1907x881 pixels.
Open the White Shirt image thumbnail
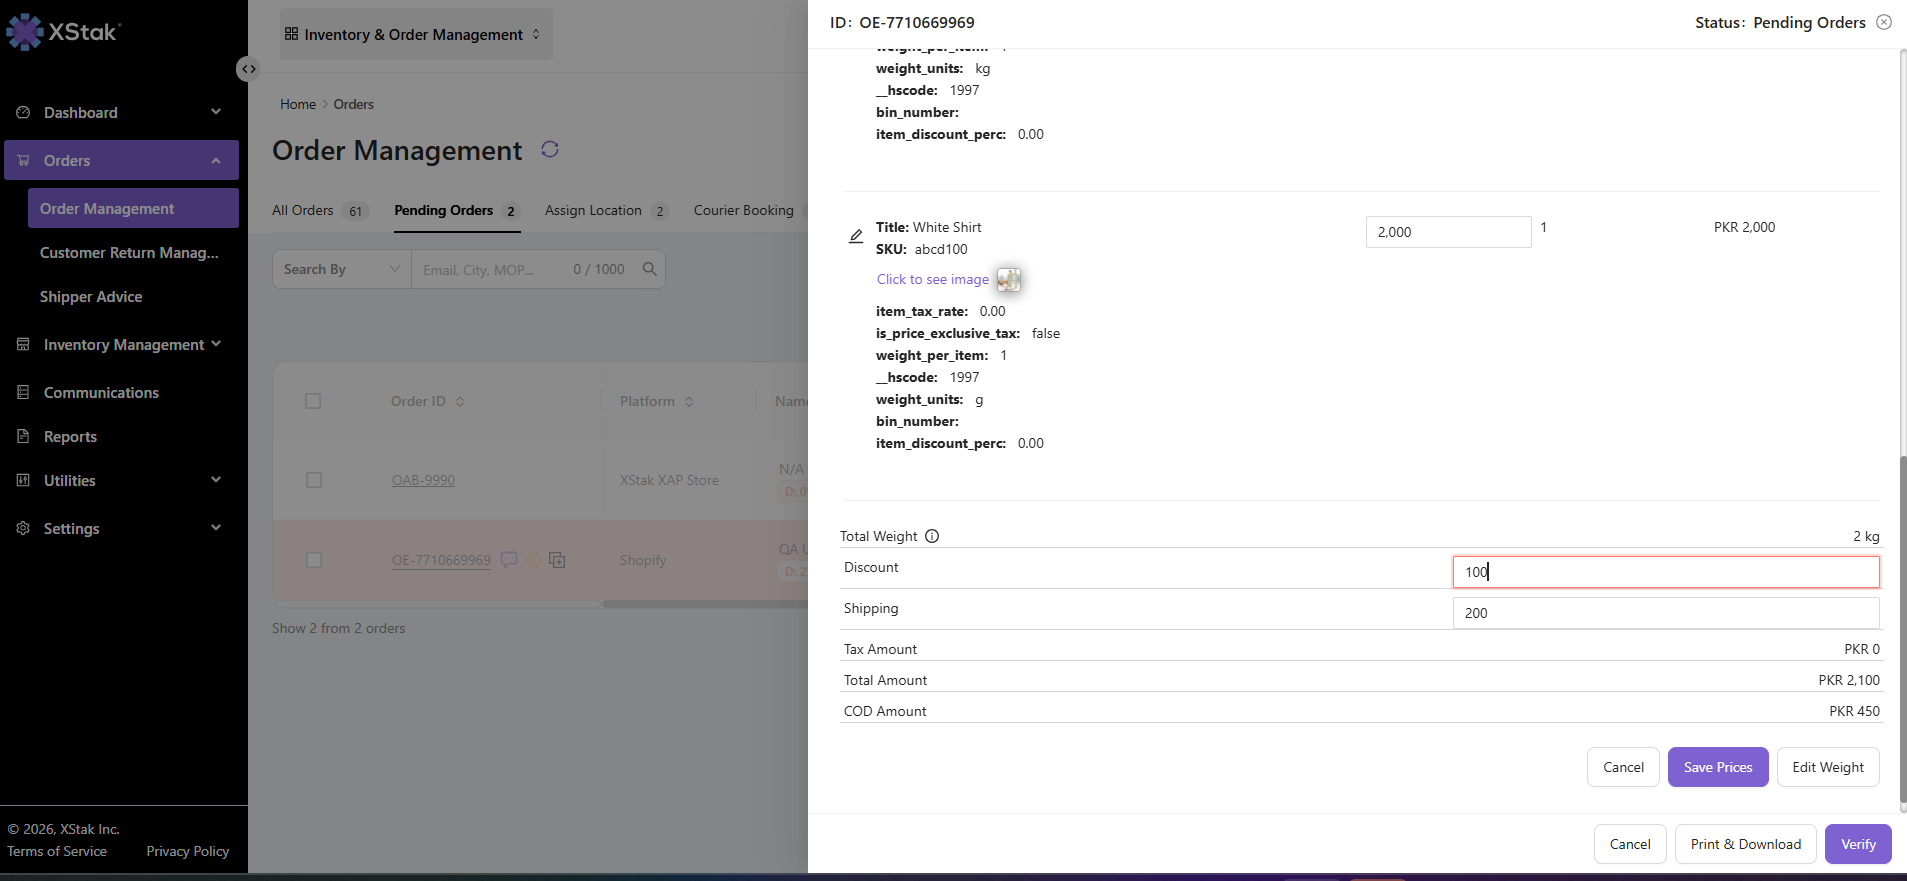[x=1008, y=280]
